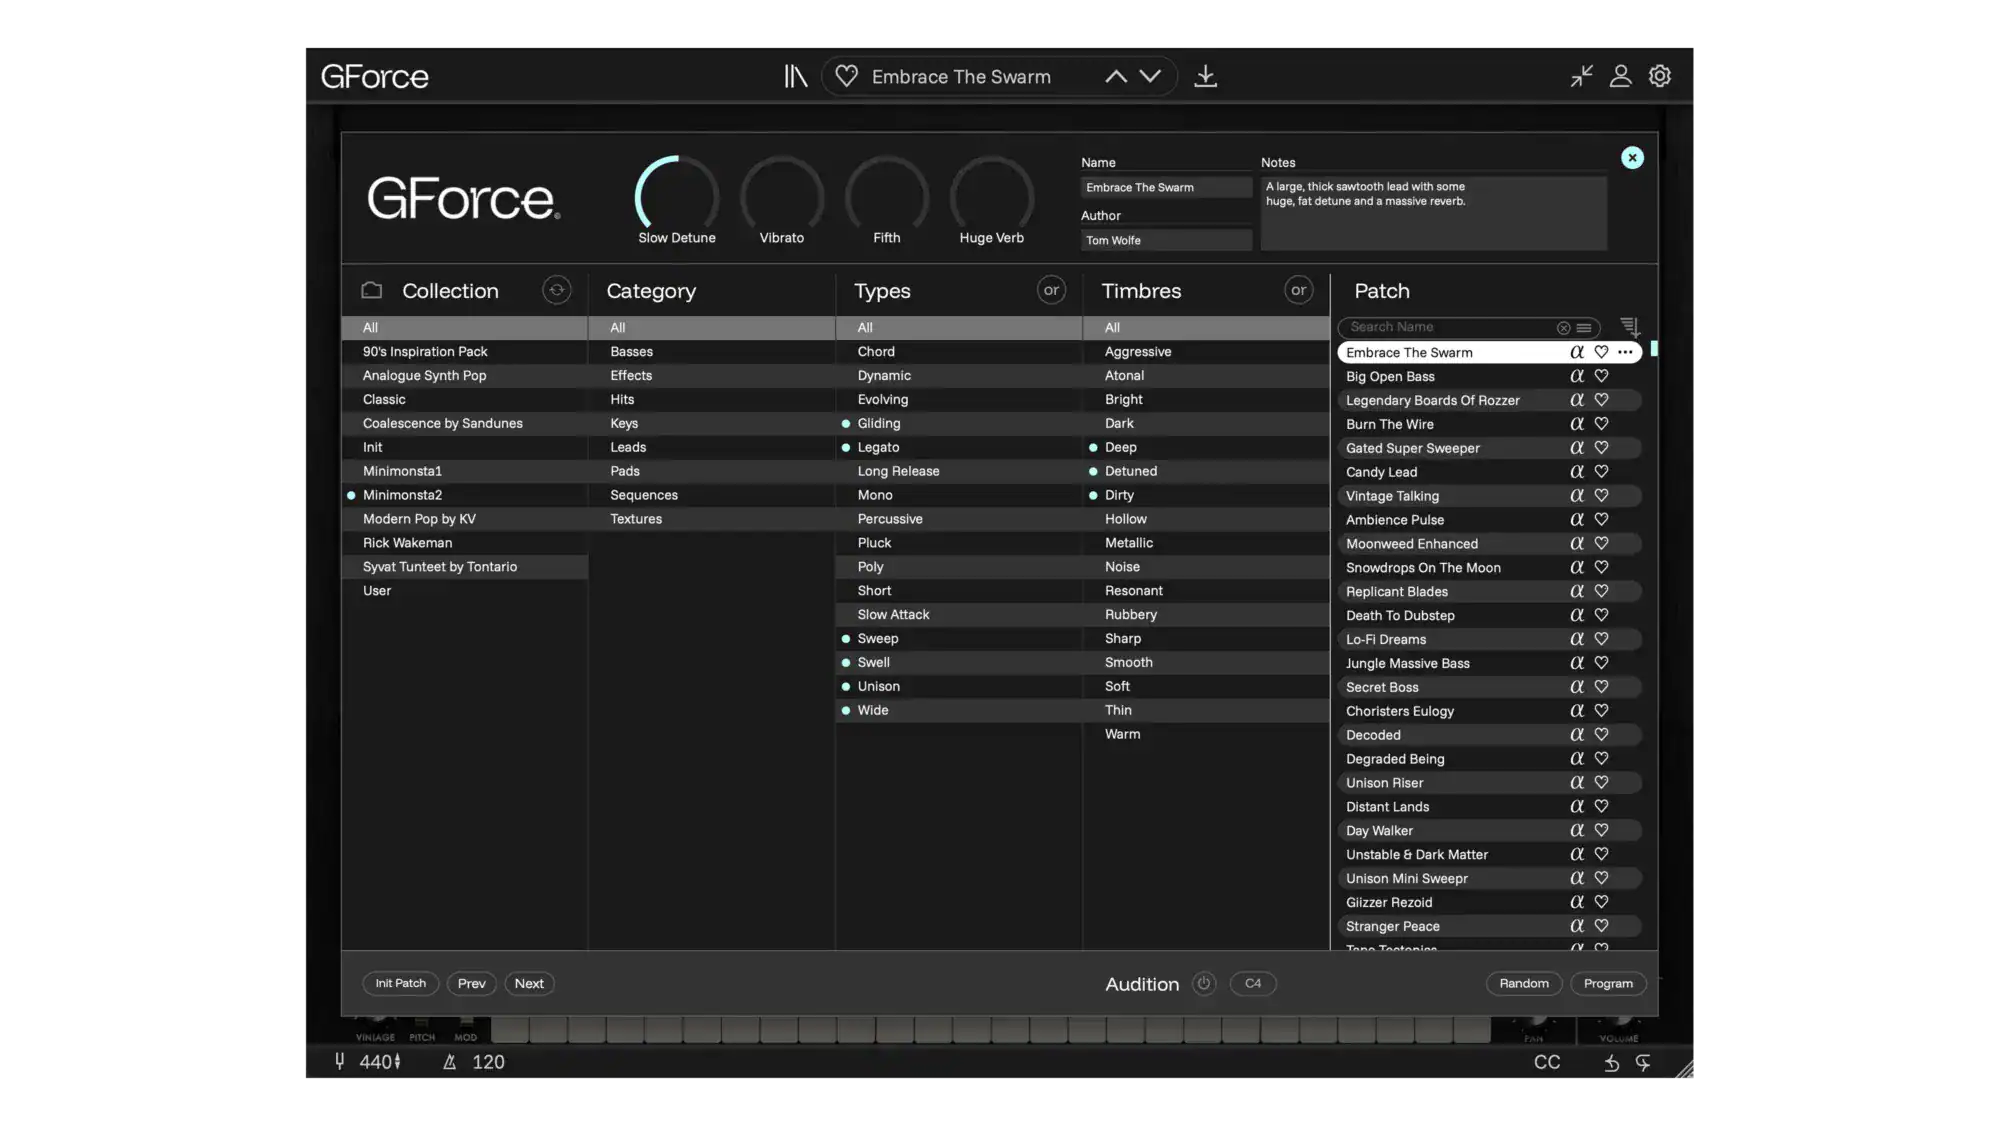Click the tempo metronome icon

[450, 1062]
